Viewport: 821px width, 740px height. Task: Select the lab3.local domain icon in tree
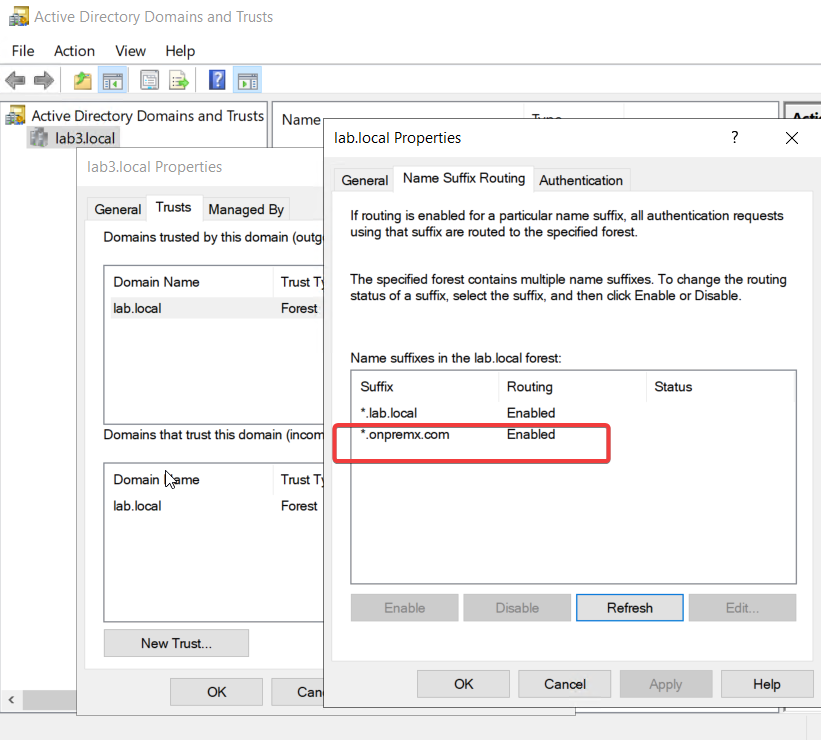coord(39,138)
